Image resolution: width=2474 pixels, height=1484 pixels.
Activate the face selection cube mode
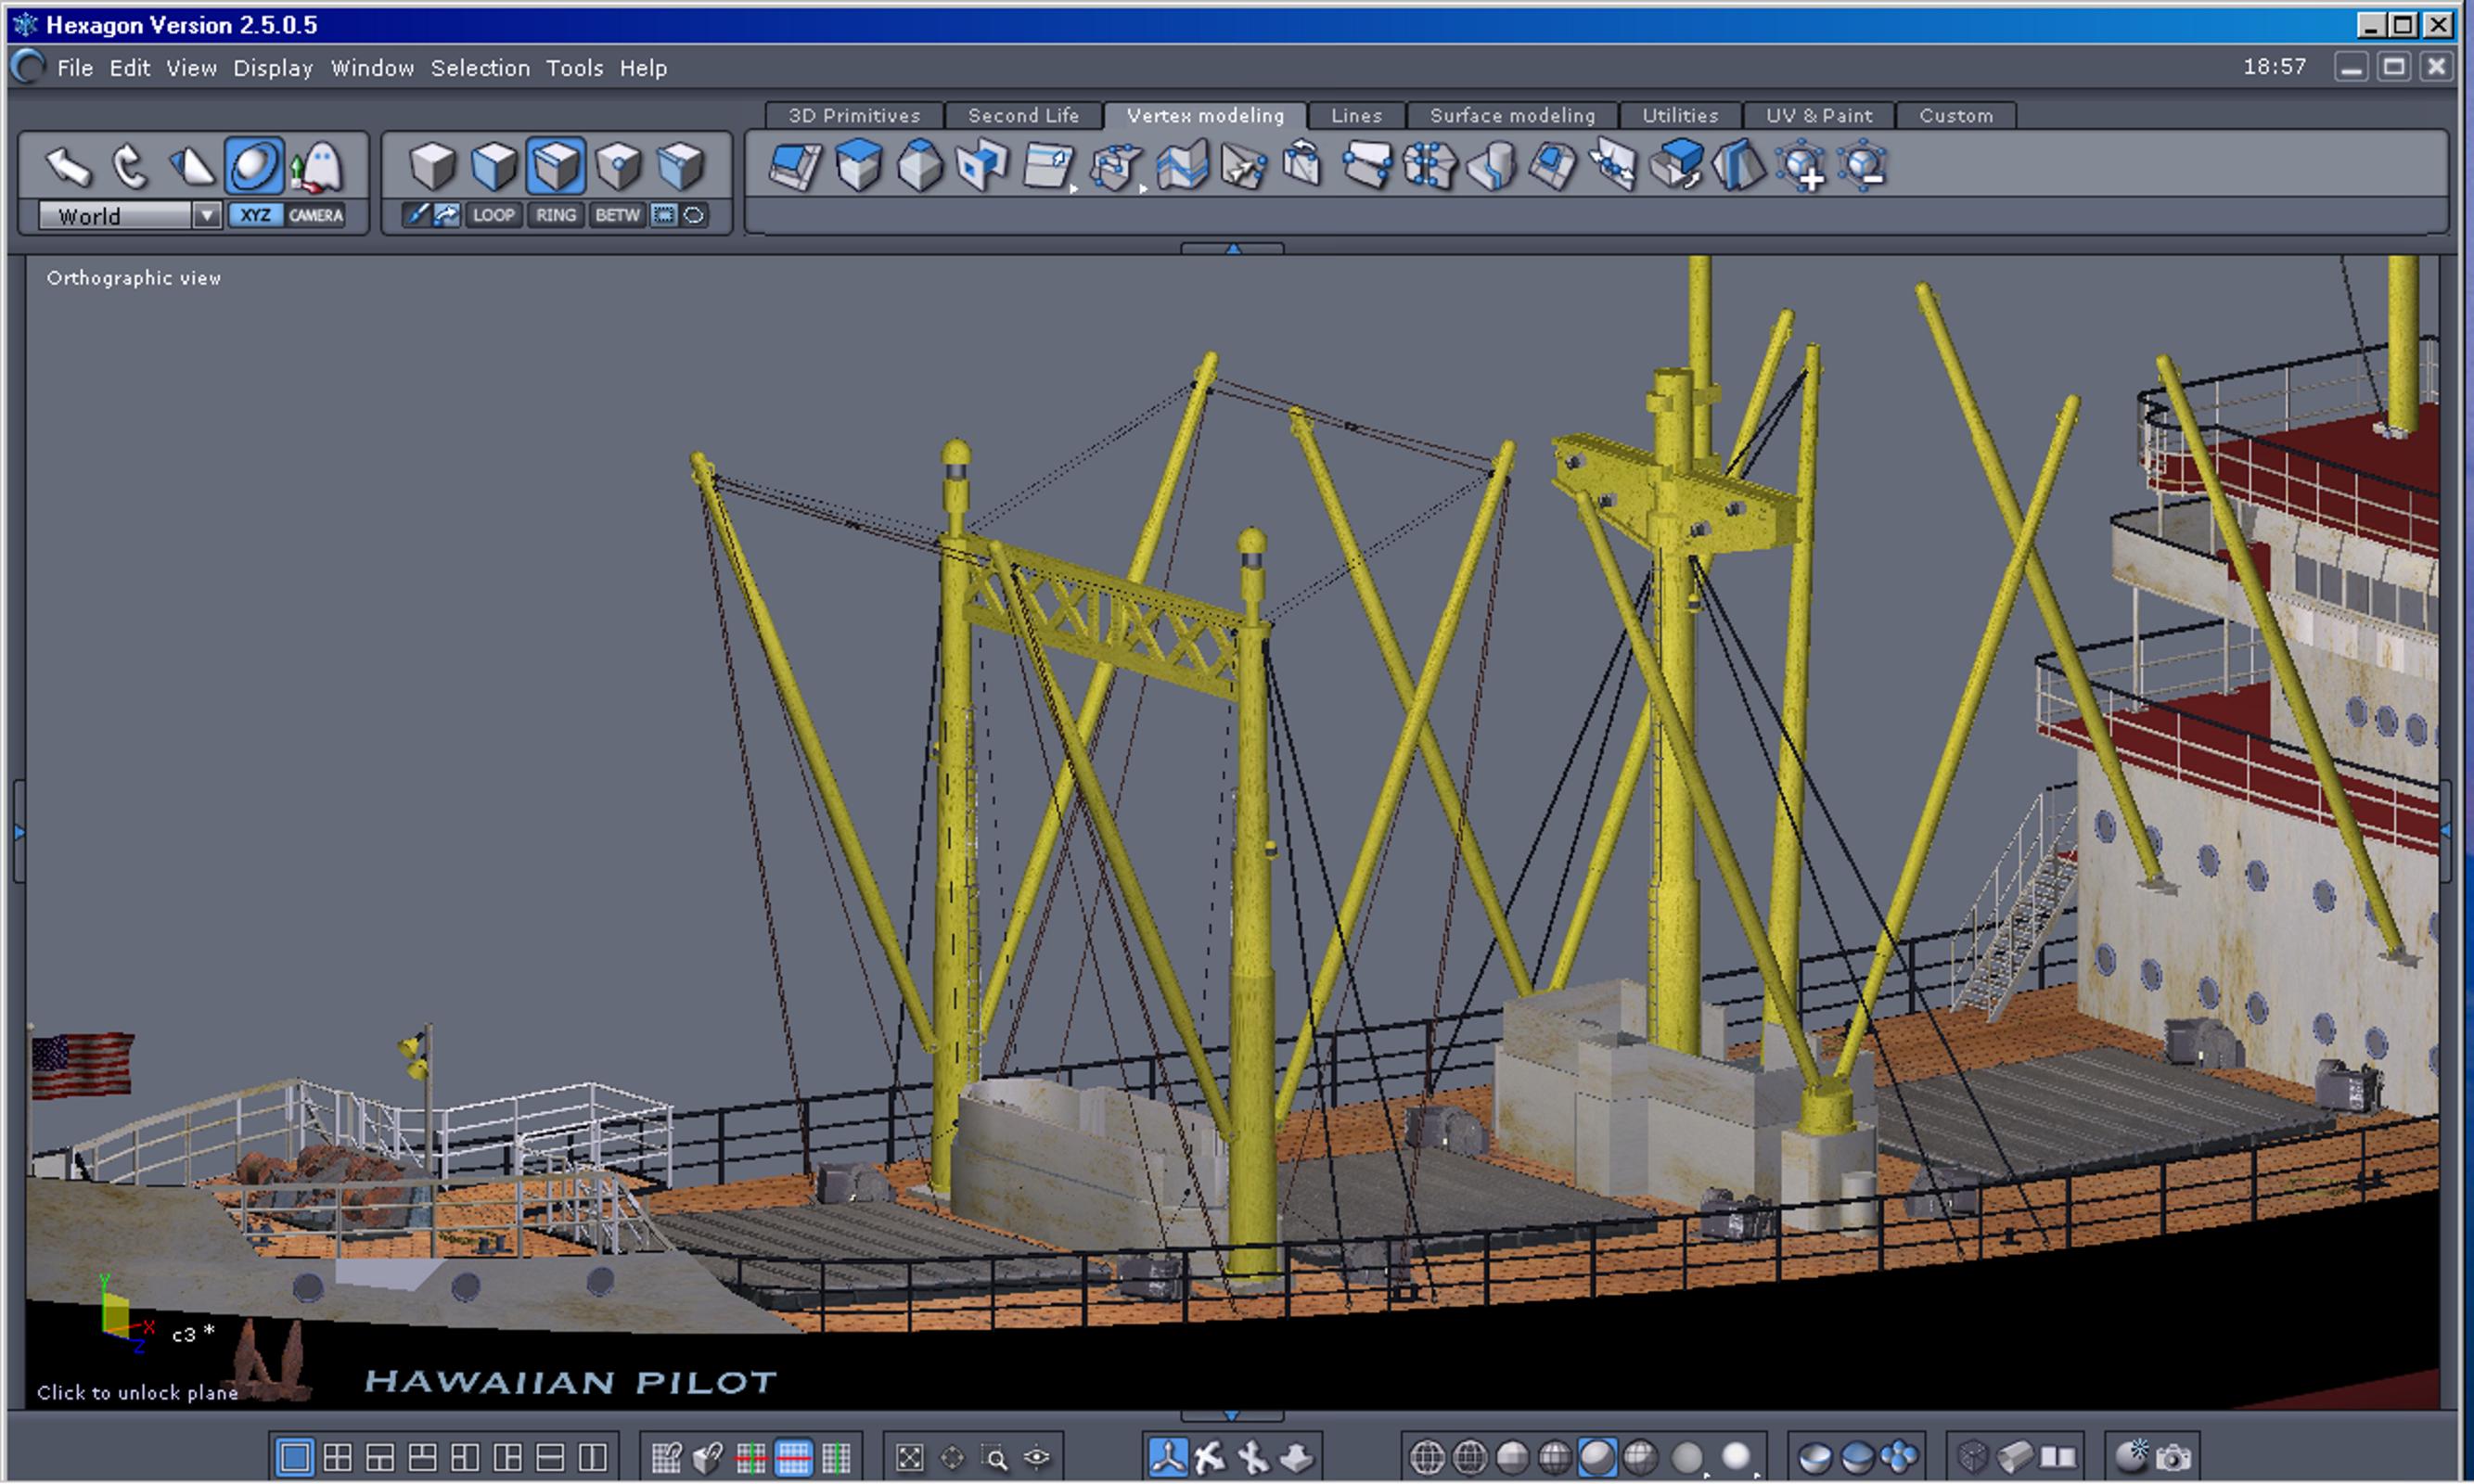click(x=494, y=166)
